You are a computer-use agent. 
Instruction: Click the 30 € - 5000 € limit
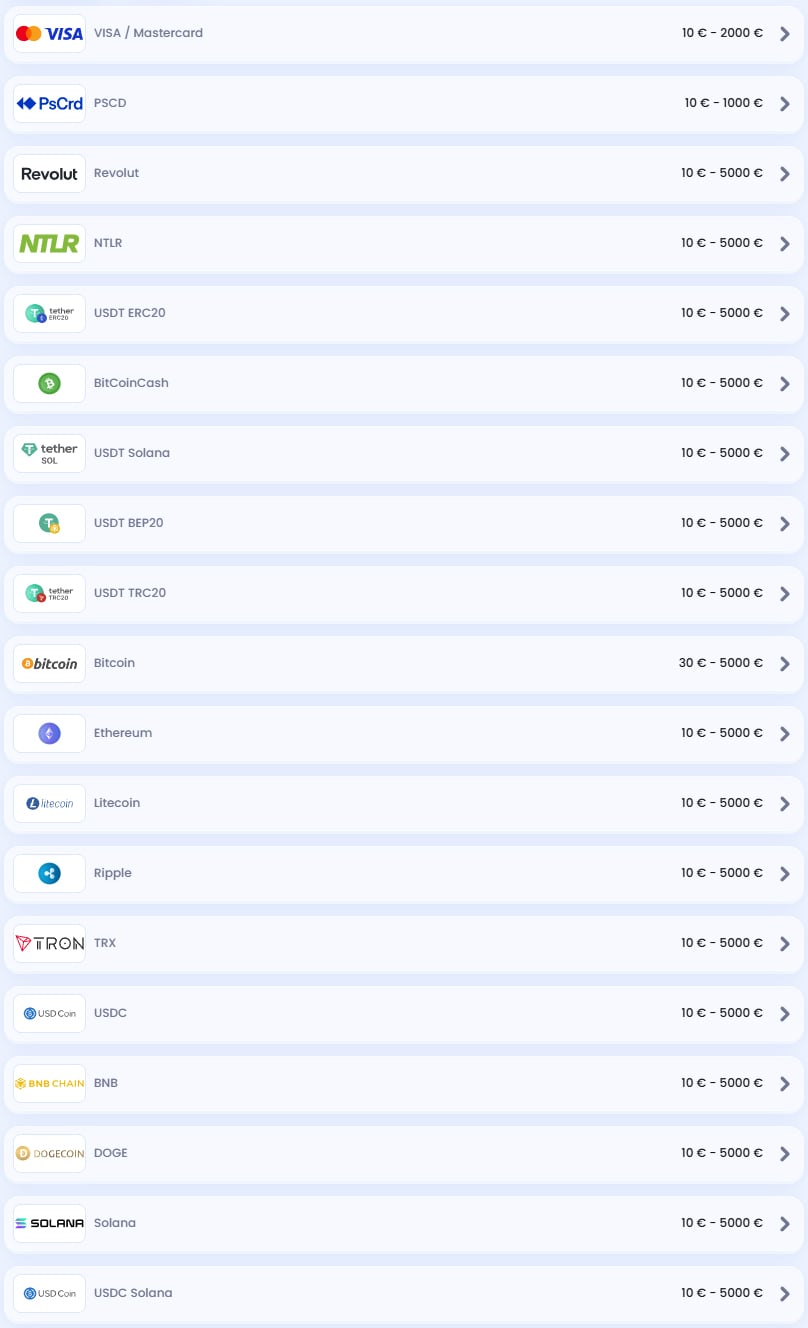pyautogui.click(x=720, y=663)
